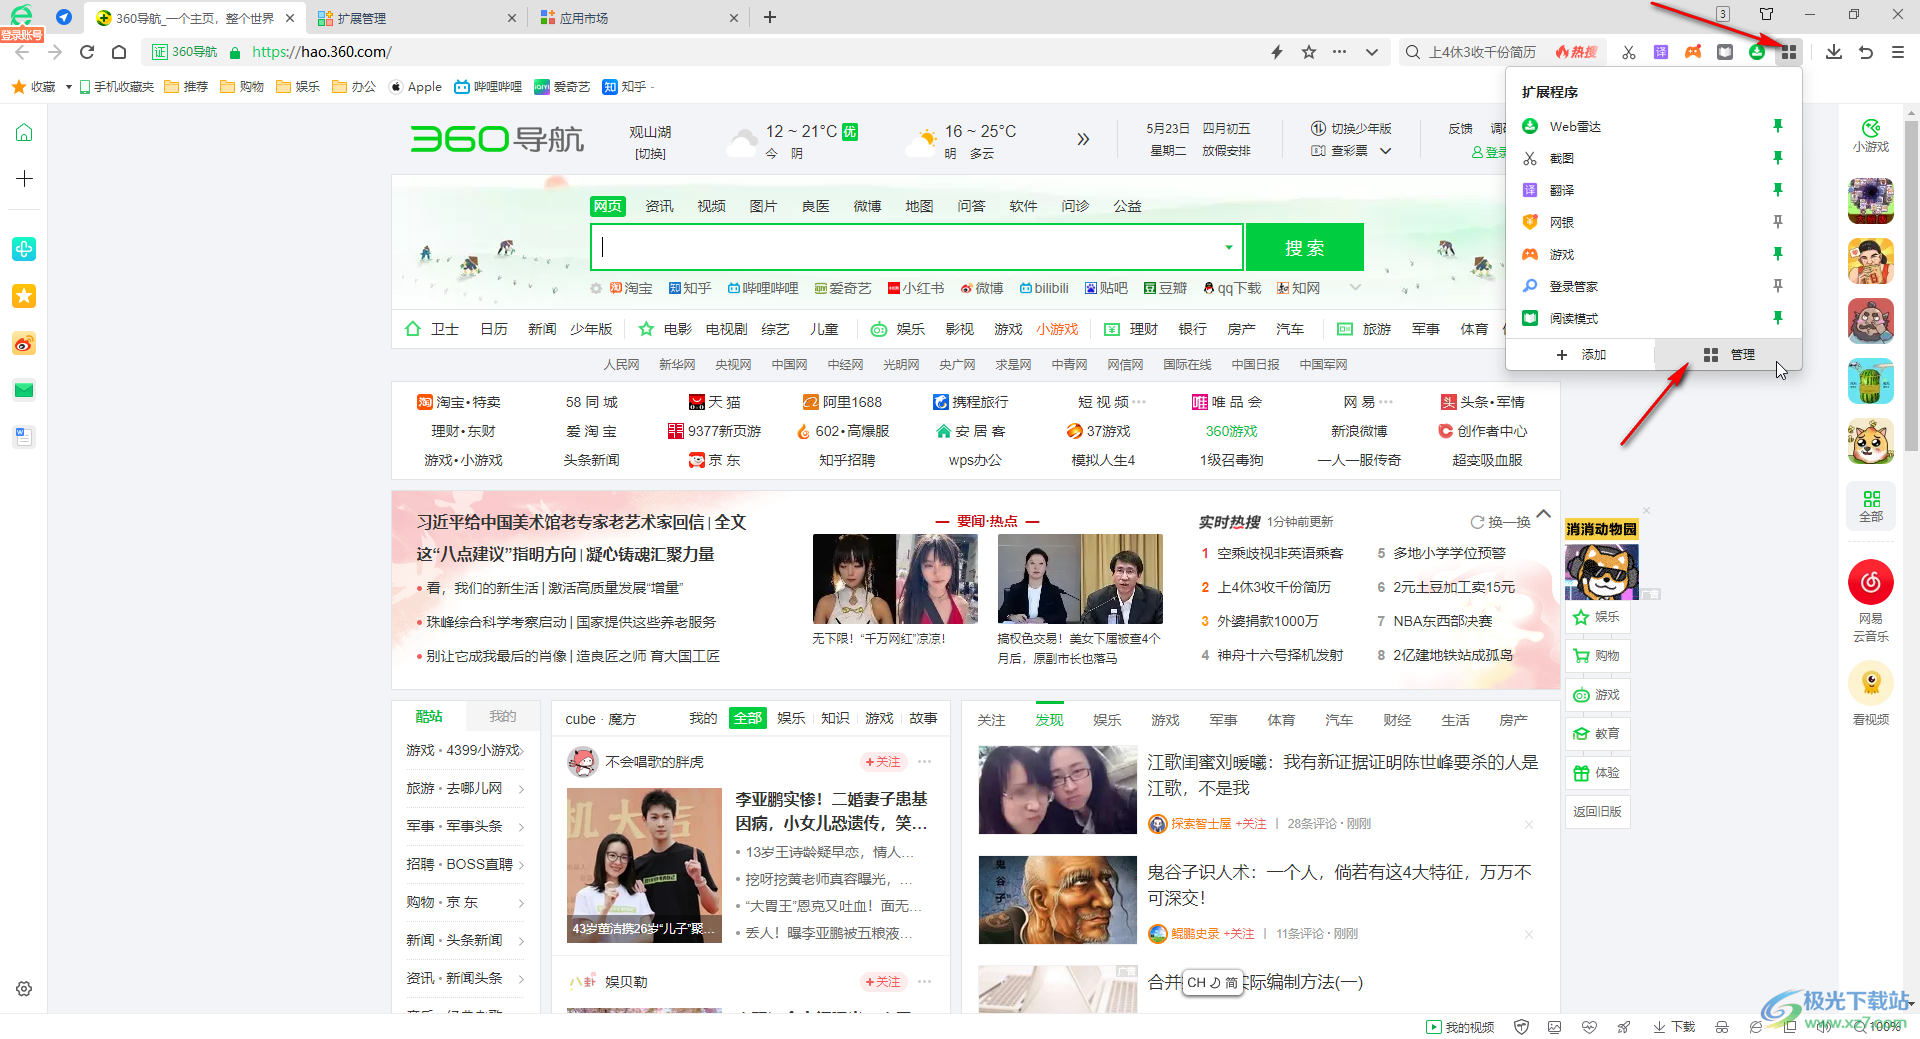Screen dimensions: 1920x1039
Task: Expand address bar chevron dropdown
Action: tap(1372, 52)
